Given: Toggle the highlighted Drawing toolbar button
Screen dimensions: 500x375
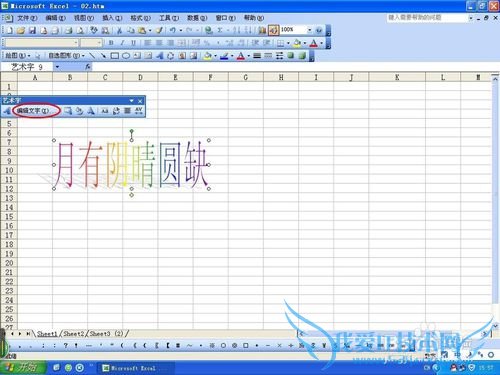Looking at the screenshot, I should click(x=273, y=30).
